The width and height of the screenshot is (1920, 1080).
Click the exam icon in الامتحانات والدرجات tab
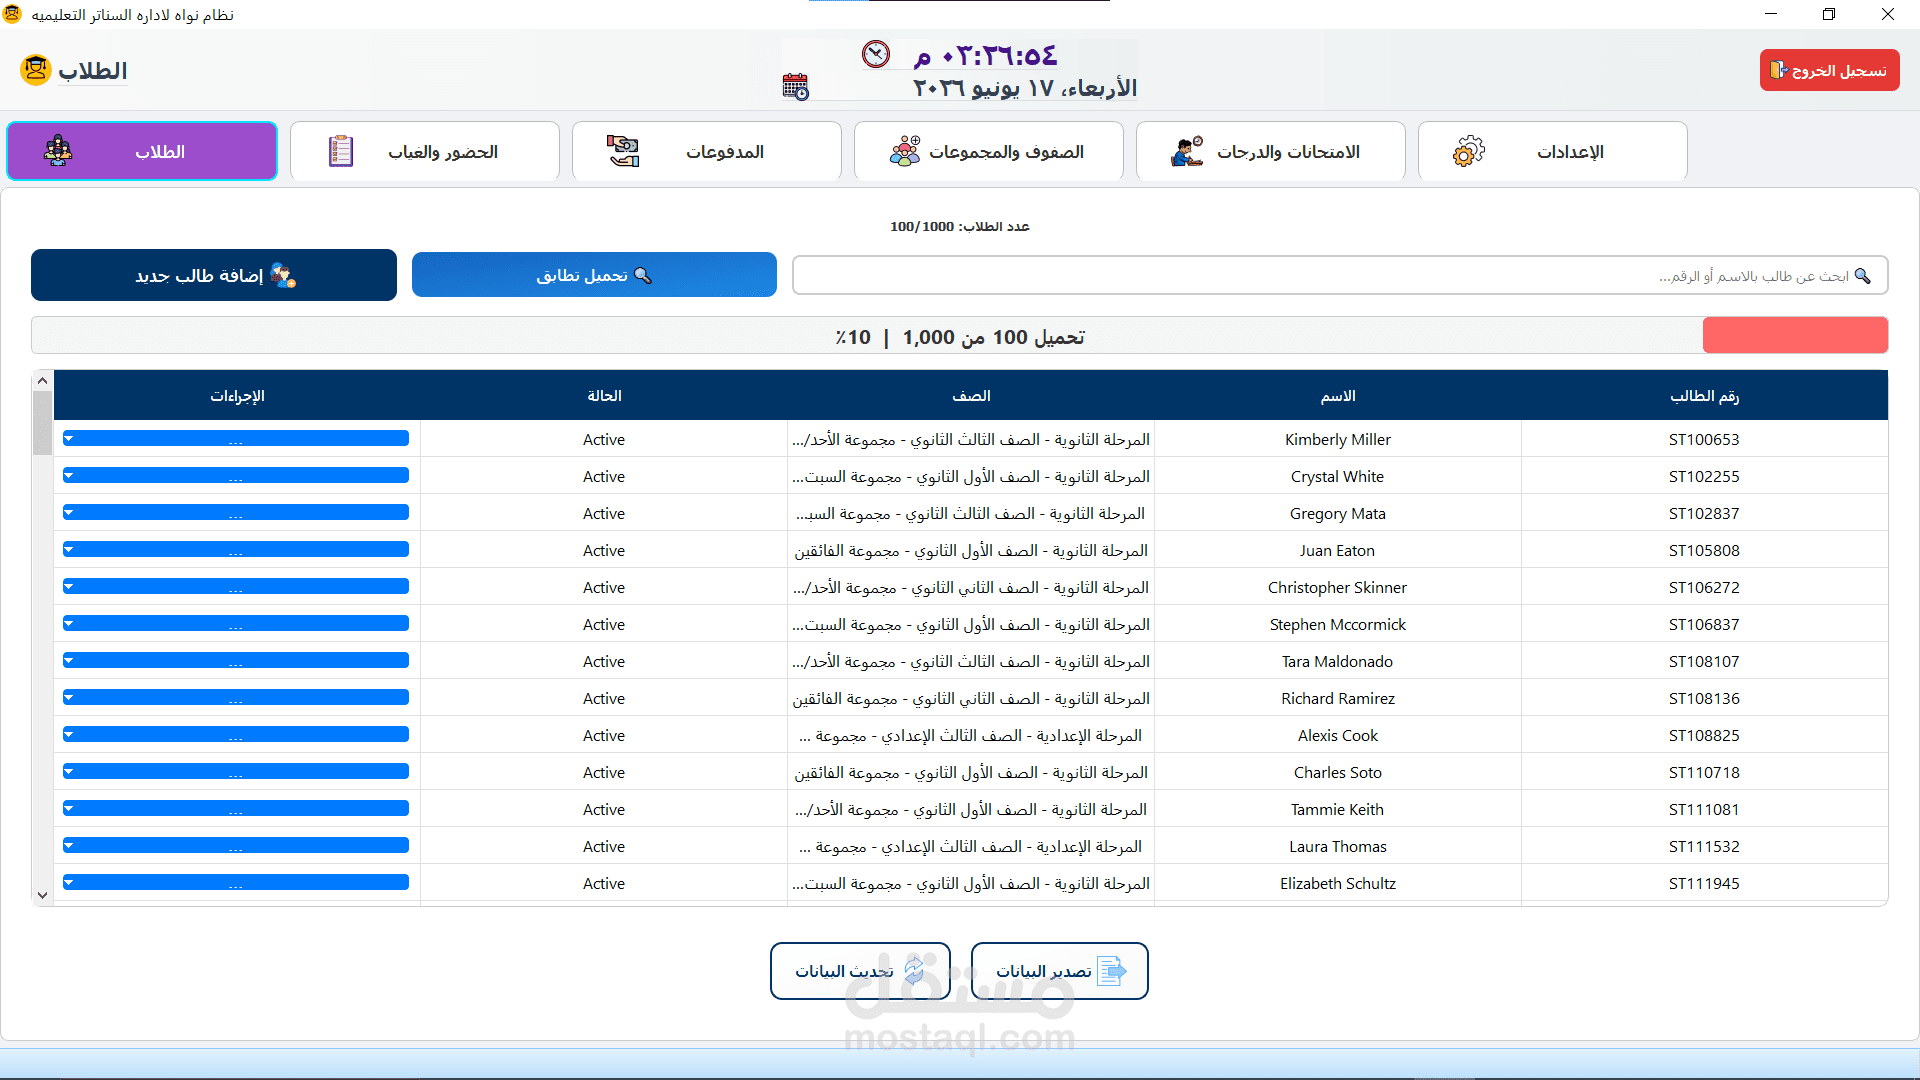pos(1187,151)
